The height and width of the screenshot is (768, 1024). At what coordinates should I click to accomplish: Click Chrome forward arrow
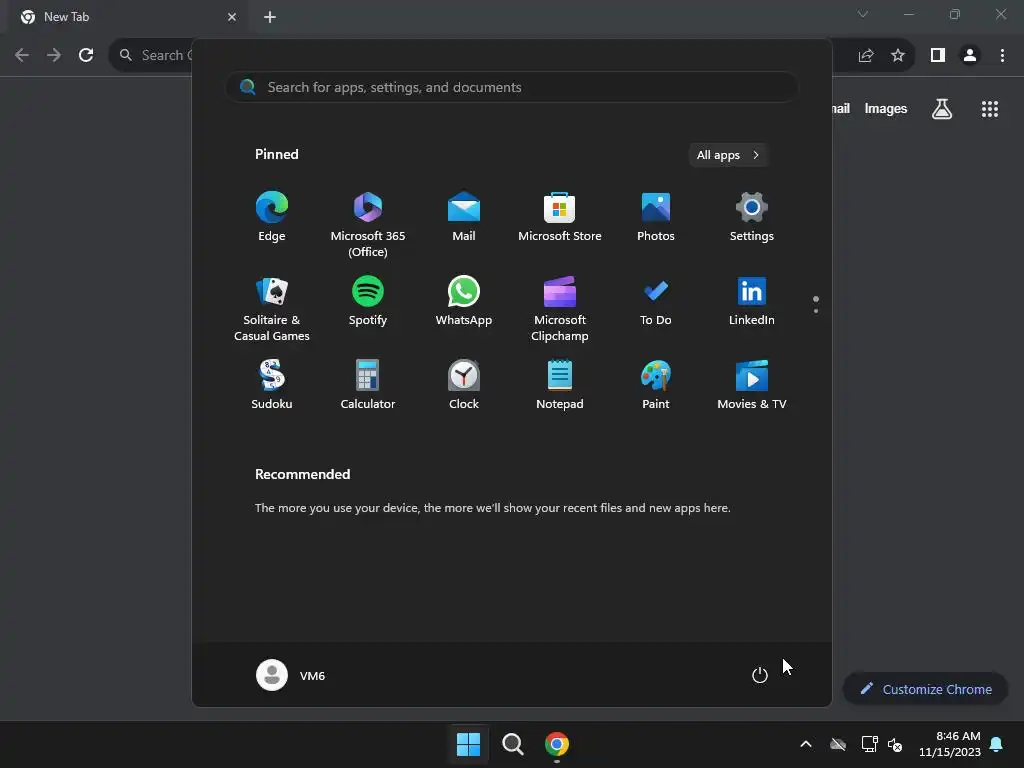[54, 56]
